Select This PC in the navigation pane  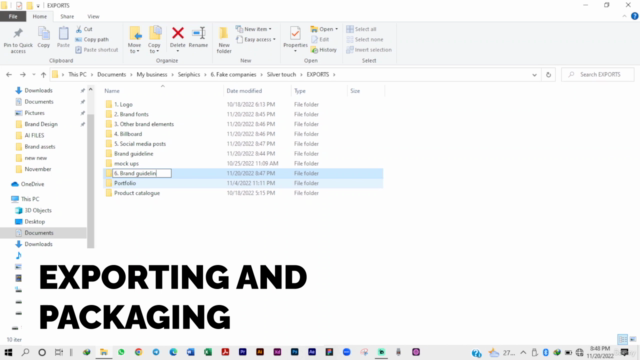point(30,199)
